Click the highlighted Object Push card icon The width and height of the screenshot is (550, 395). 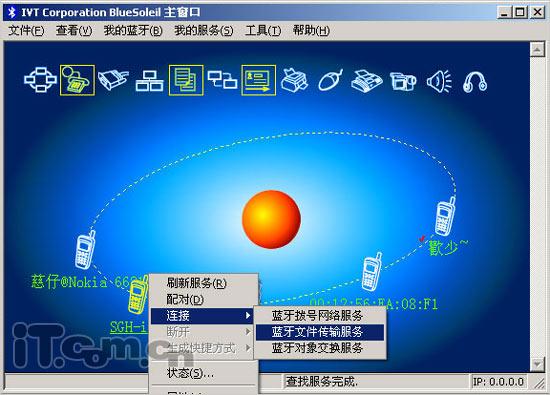(x=259, y=80)
